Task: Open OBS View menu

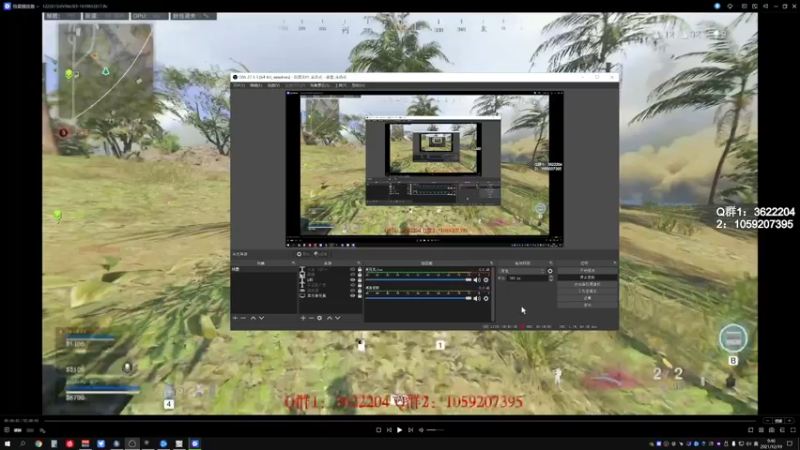Action: pos(273,85)
